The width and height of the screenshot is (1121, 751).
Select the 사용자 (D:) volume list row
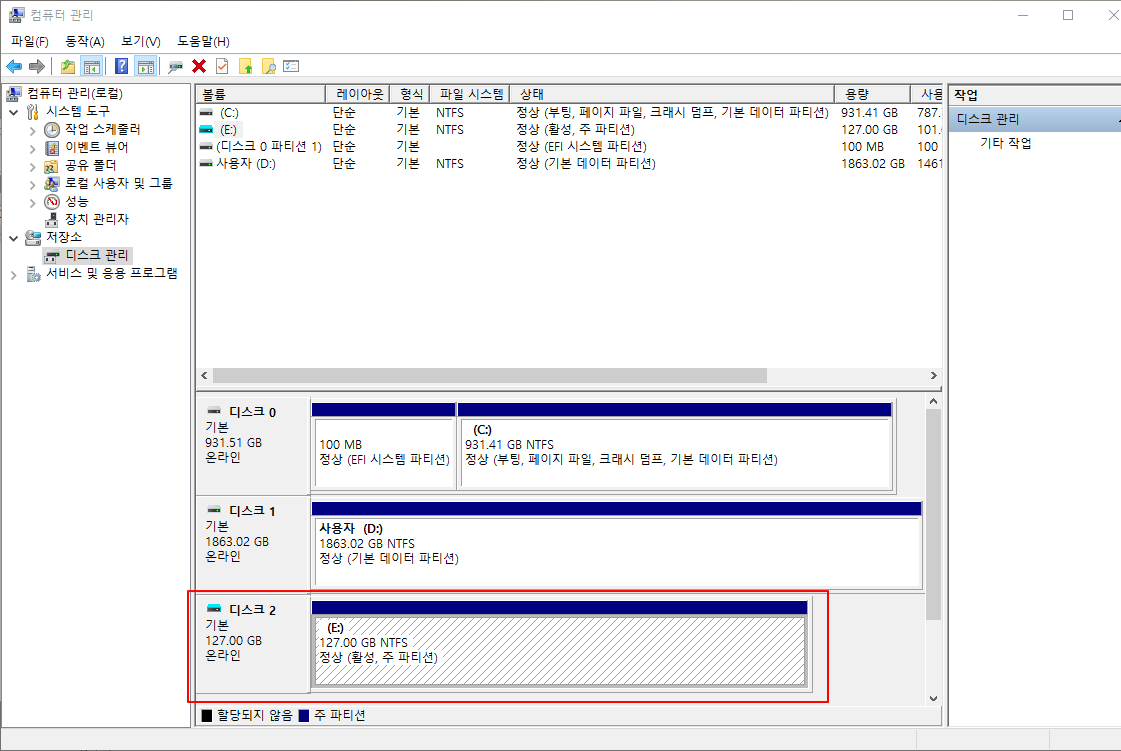(569, 164)
